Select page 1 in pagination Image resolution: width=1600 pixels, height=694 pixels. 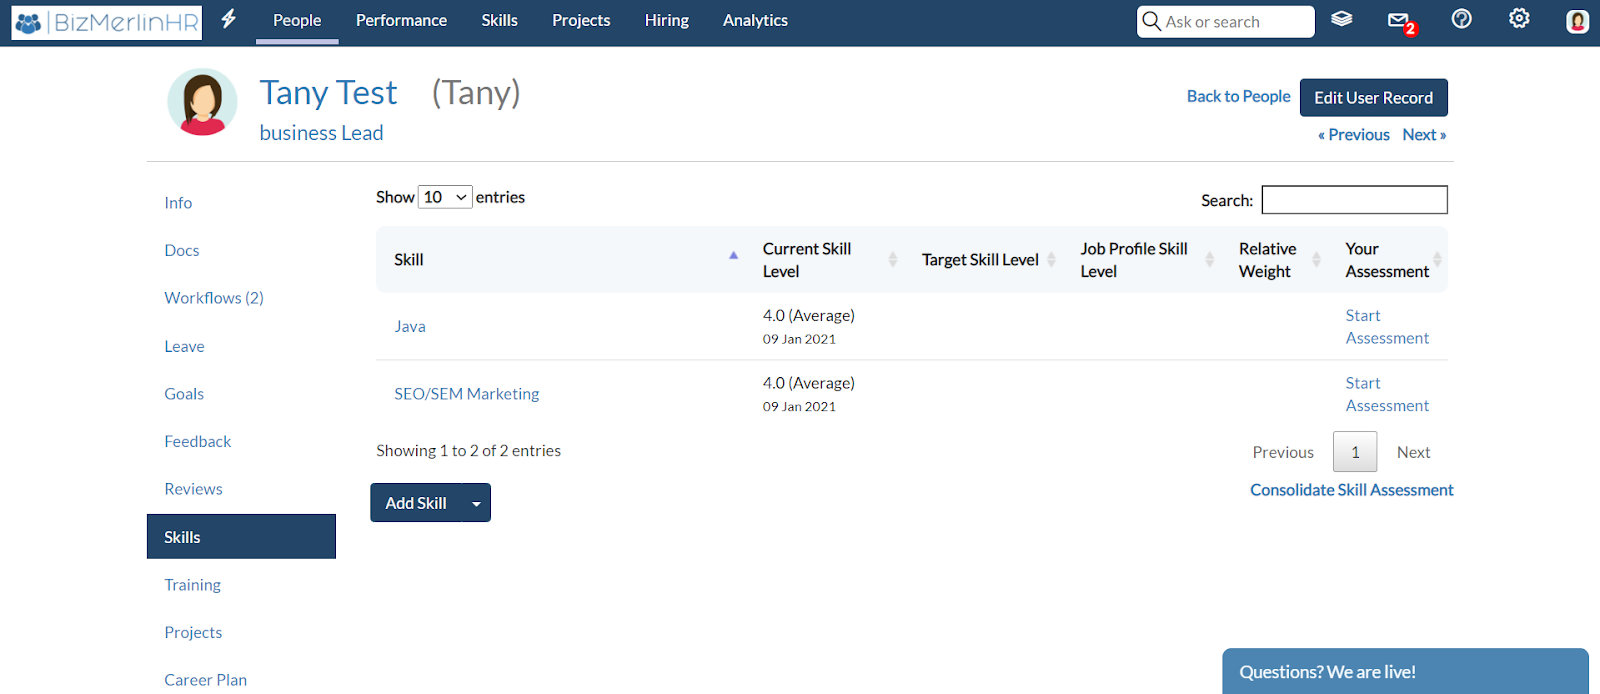point(1355,452)
